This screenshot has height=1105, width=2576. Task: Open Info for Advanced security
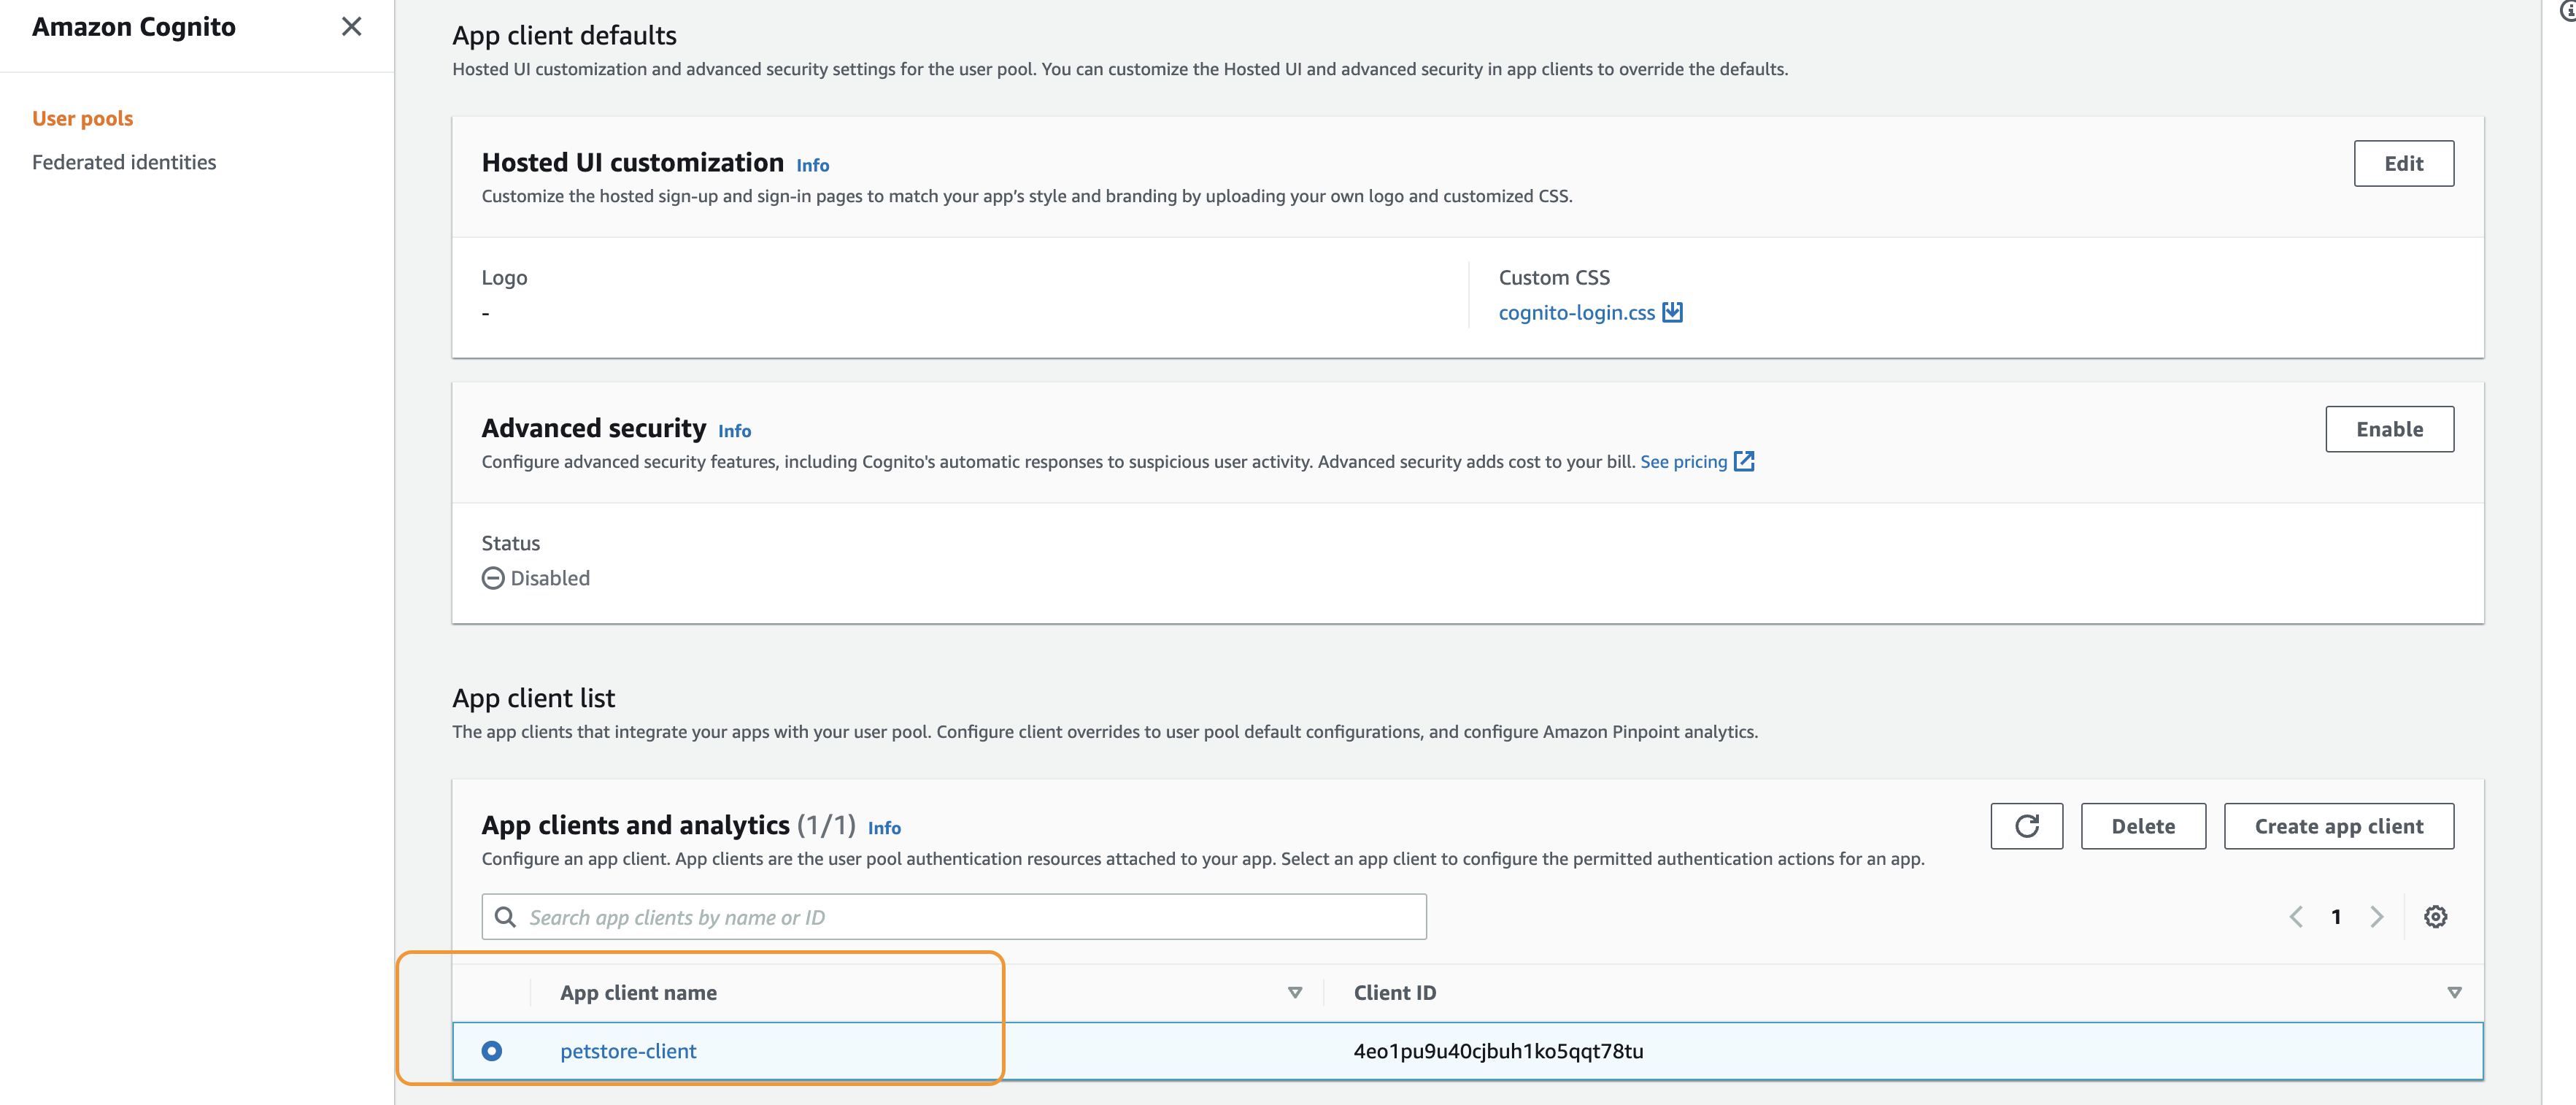click(734, 431)
